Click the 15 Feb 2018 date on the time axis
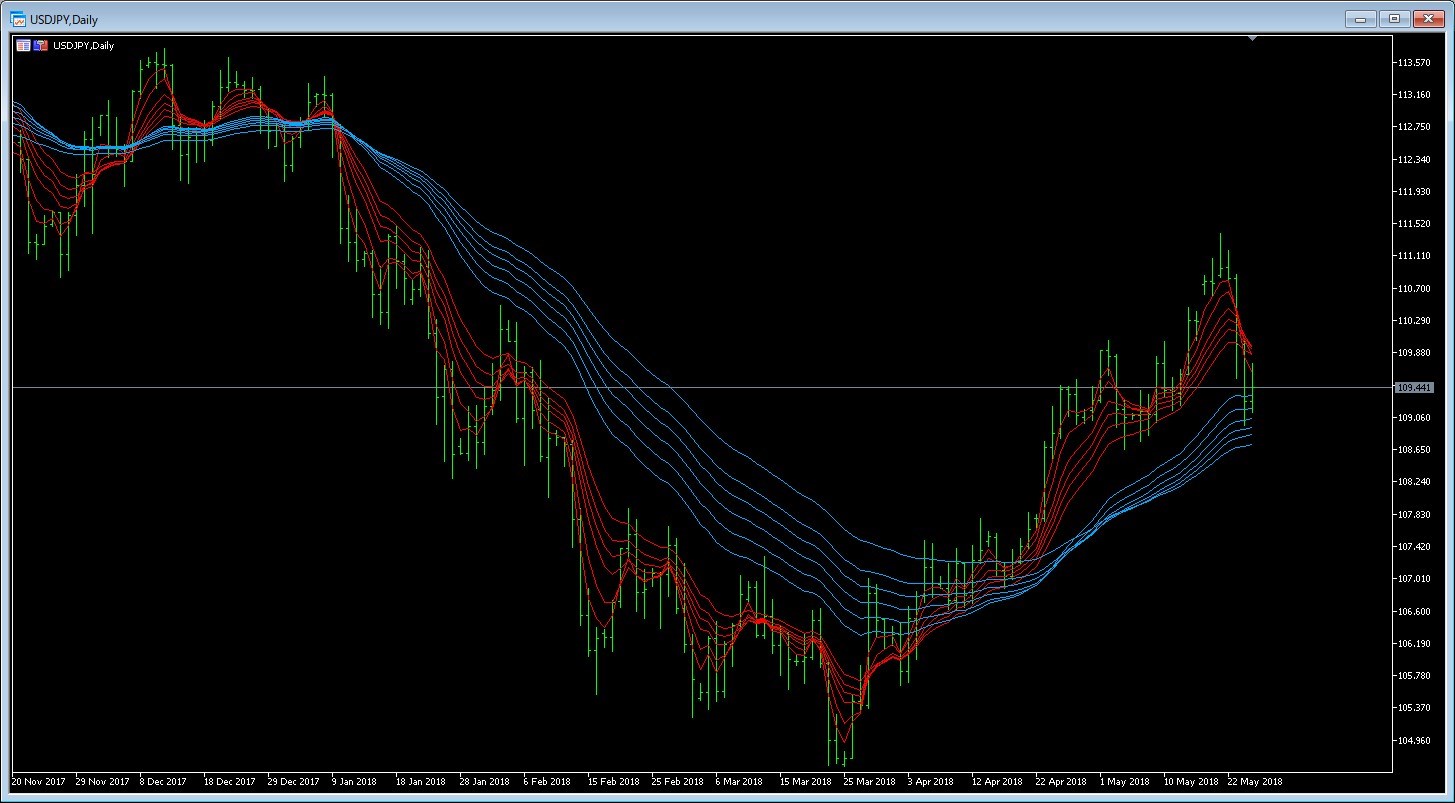Viewport: 1455px width, 803px height. point(613,781)
